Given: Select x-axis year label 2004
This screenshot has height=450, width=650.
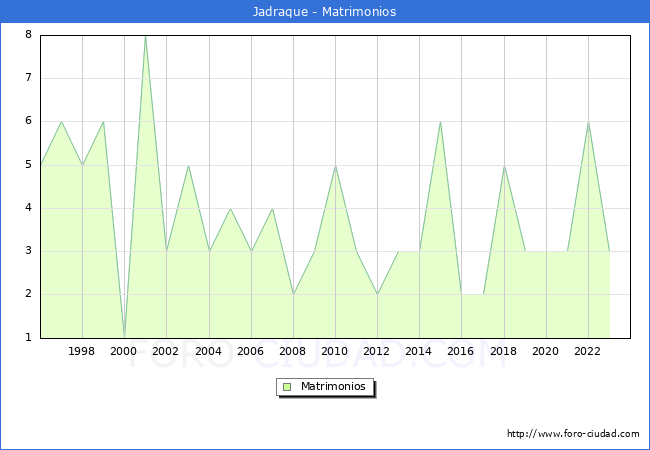Looking at the screenshot, I should click(x=209, y=351).
